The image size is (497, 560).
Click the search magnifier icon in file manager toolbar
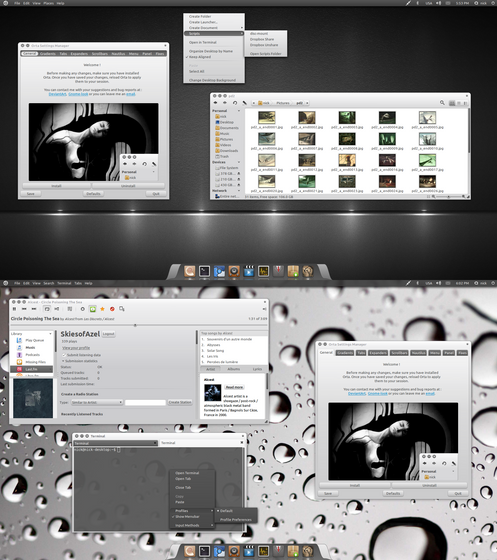(442, 103)
